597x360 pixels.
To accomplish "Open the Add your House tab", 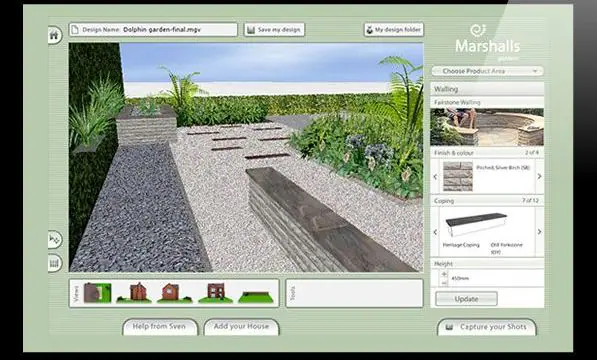I will tap(241, 327).
